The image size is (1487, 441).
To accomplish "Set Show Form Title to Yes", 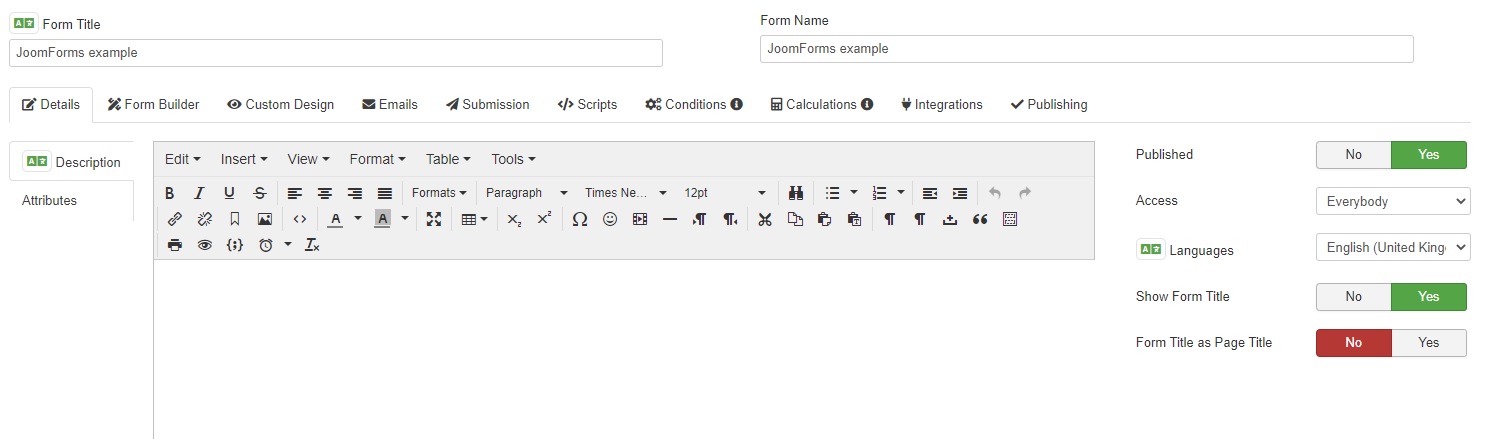I will click(1429, 297).
